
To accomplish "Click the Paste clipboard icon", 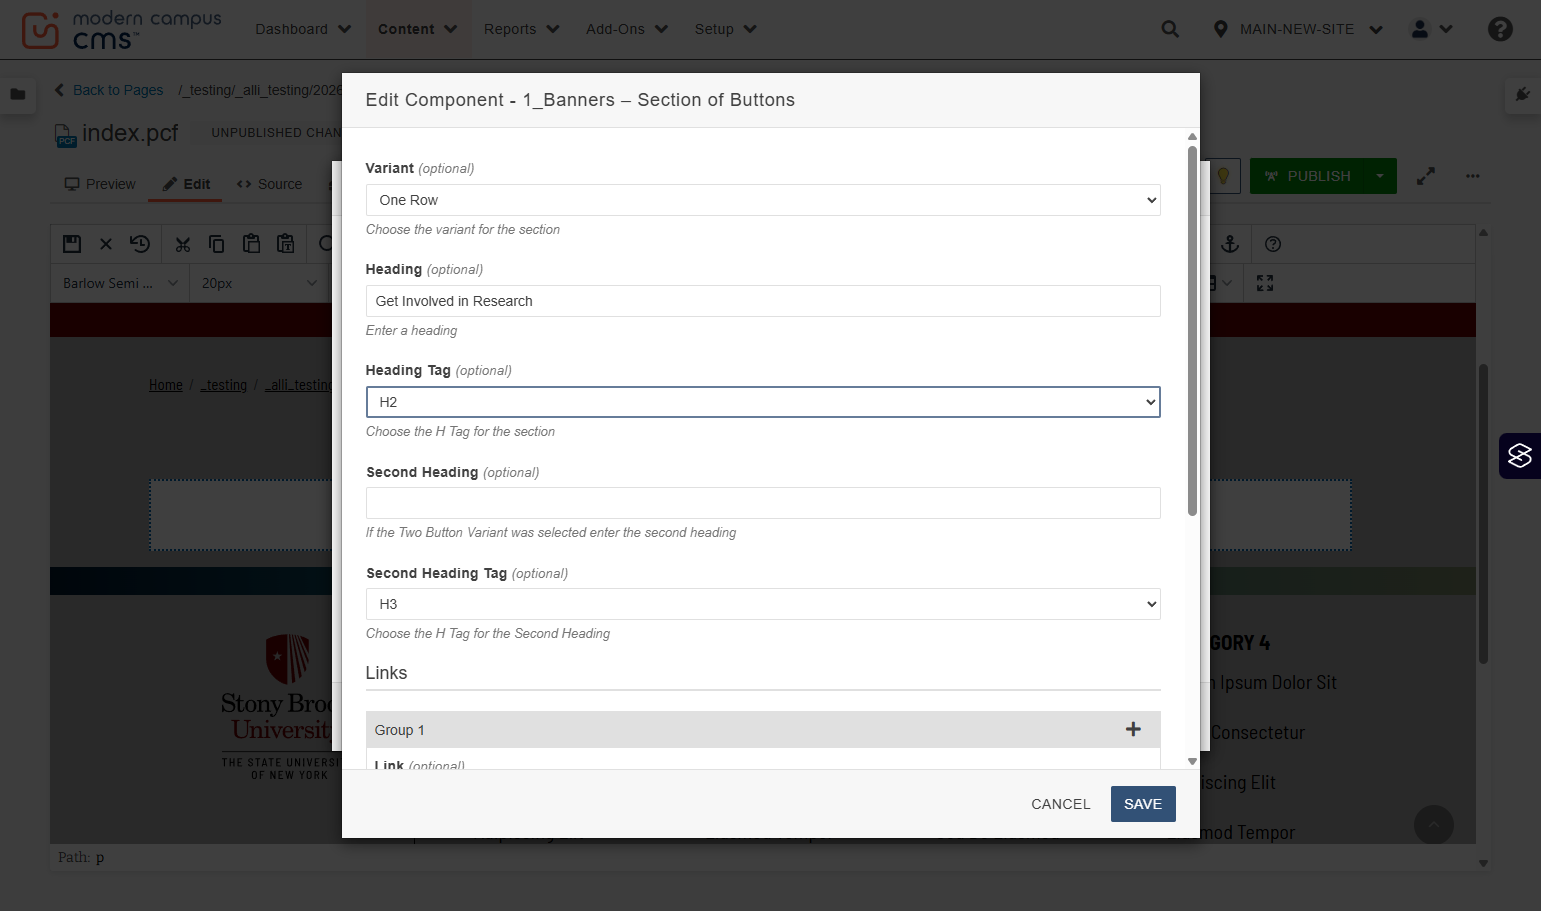I will (x=252, y=244).
